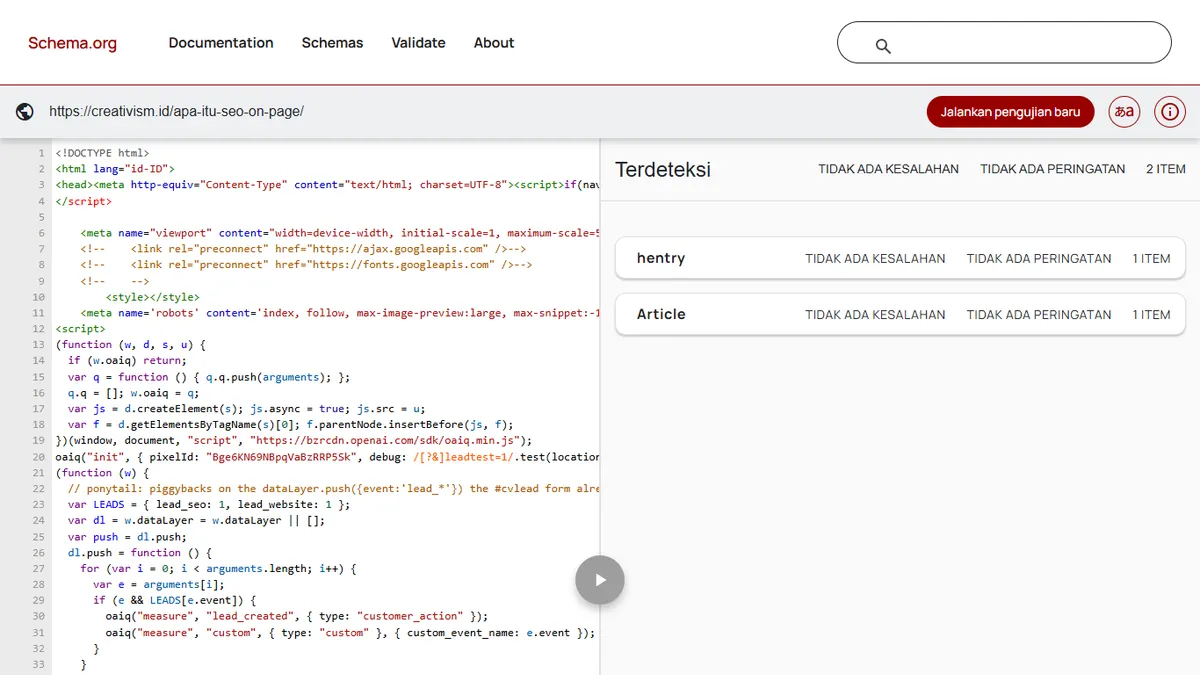Click the oaiq.min.js script URL line
The width and height of the screenshot is (1200, 675).
click(294, 440)
